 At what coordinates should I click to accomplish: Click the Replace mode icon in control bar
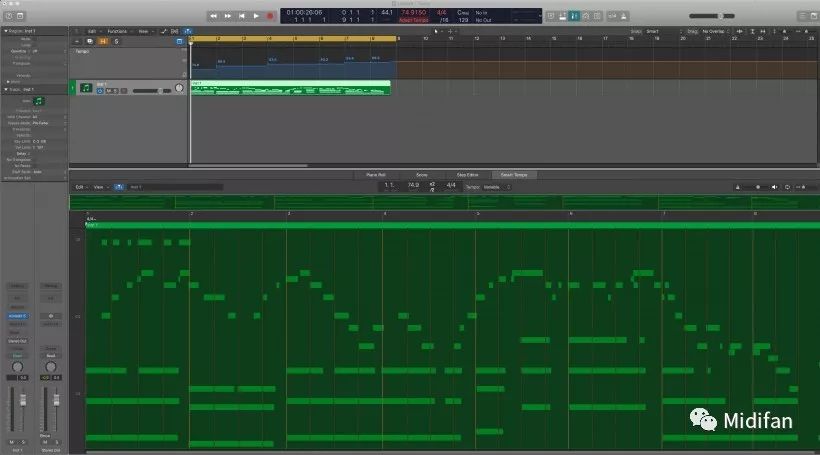(586, 16)
